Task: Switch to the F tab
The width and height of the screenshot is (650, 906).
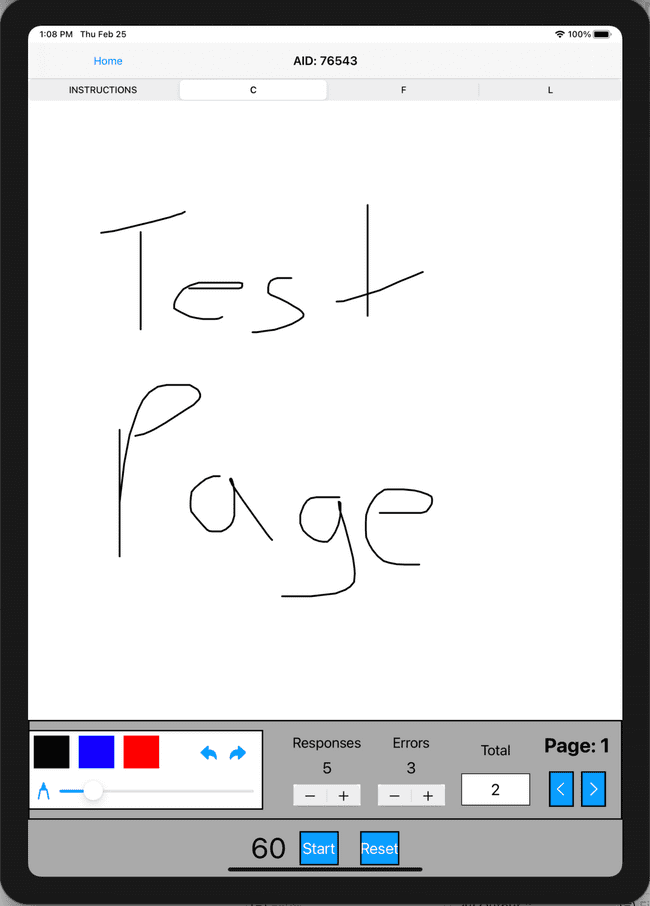Action: (x=403, y=90)
